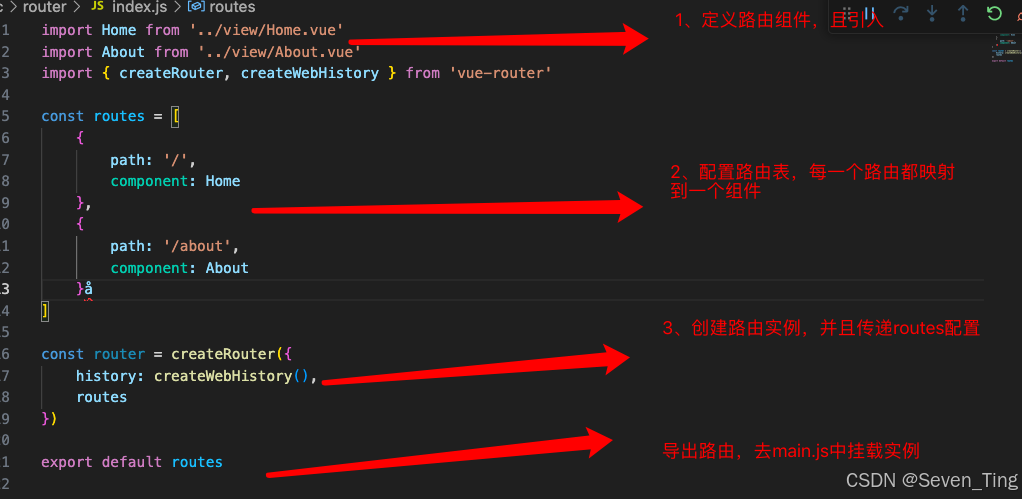Click on 'export default routes' identifier routes

pos(197,463)
